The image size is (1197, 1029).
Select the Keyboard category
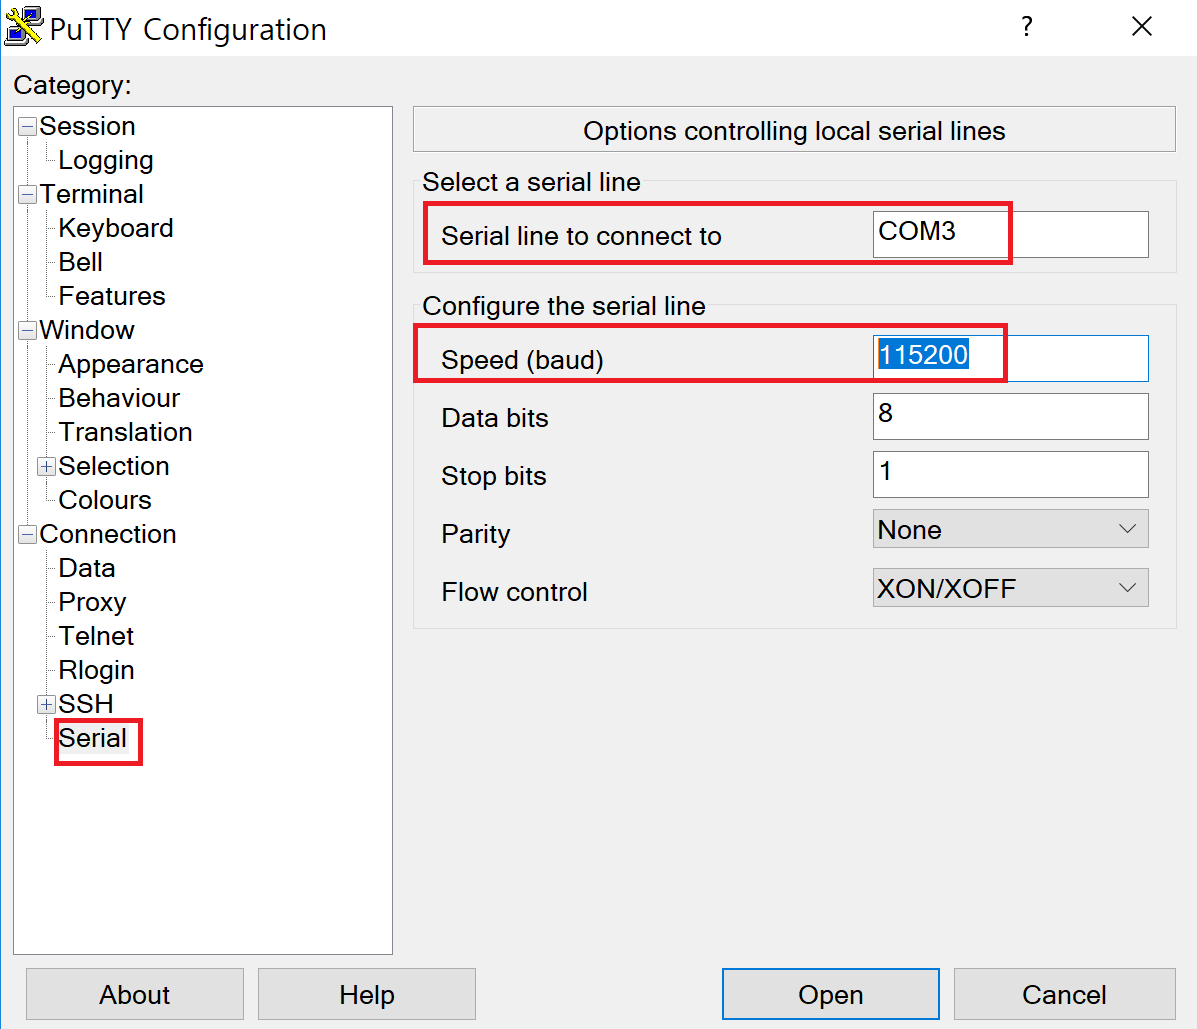(x=115, y=228)
